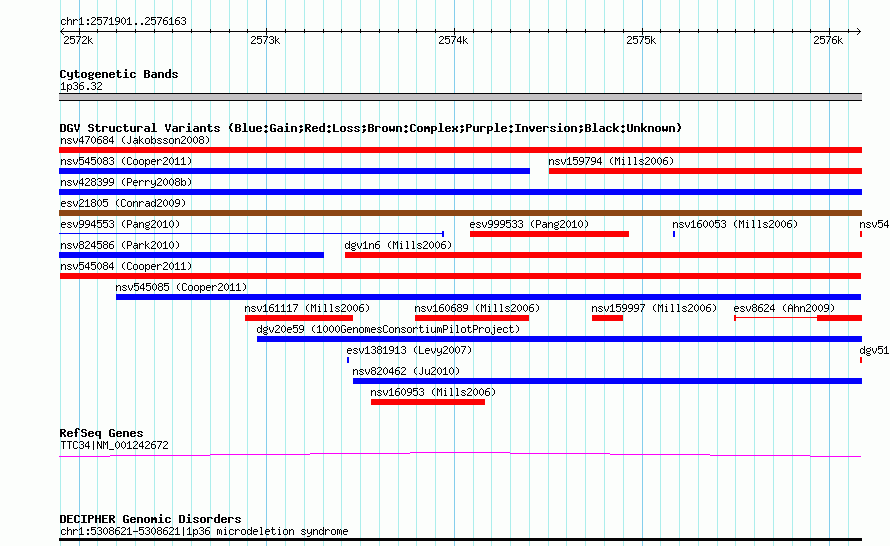The width and height of the screenshot is (890, 546).
Task: Click the 2576k ruler tick label
Action: pyautogui.click(x=828, y=40)
